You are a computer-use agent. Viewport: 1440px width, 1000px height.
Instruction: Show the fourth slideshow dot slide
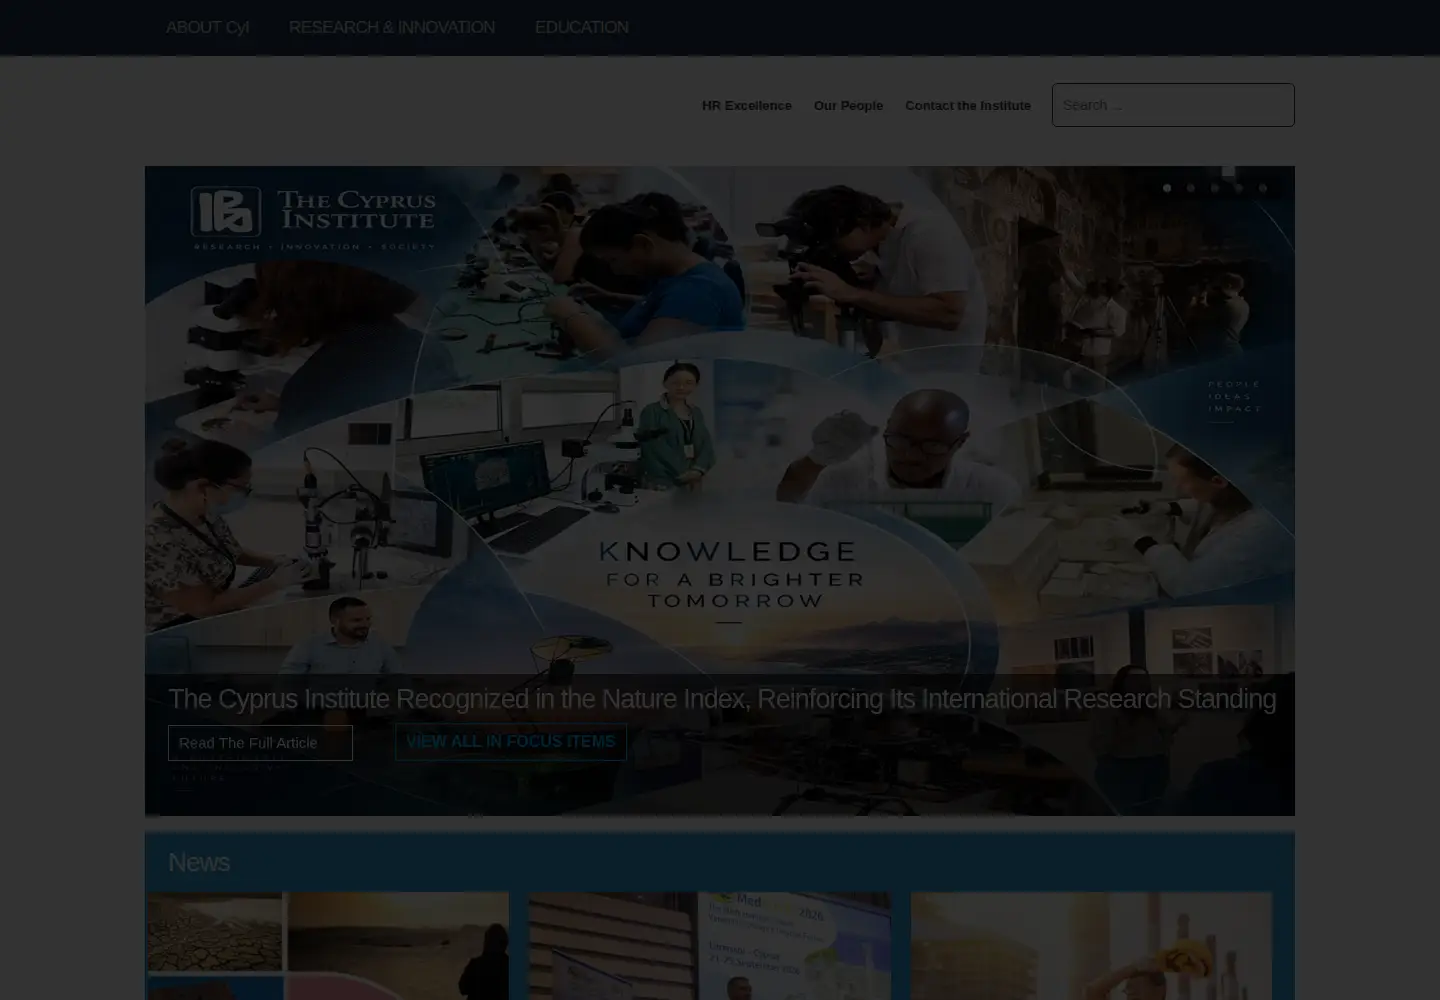point(1238,188)
